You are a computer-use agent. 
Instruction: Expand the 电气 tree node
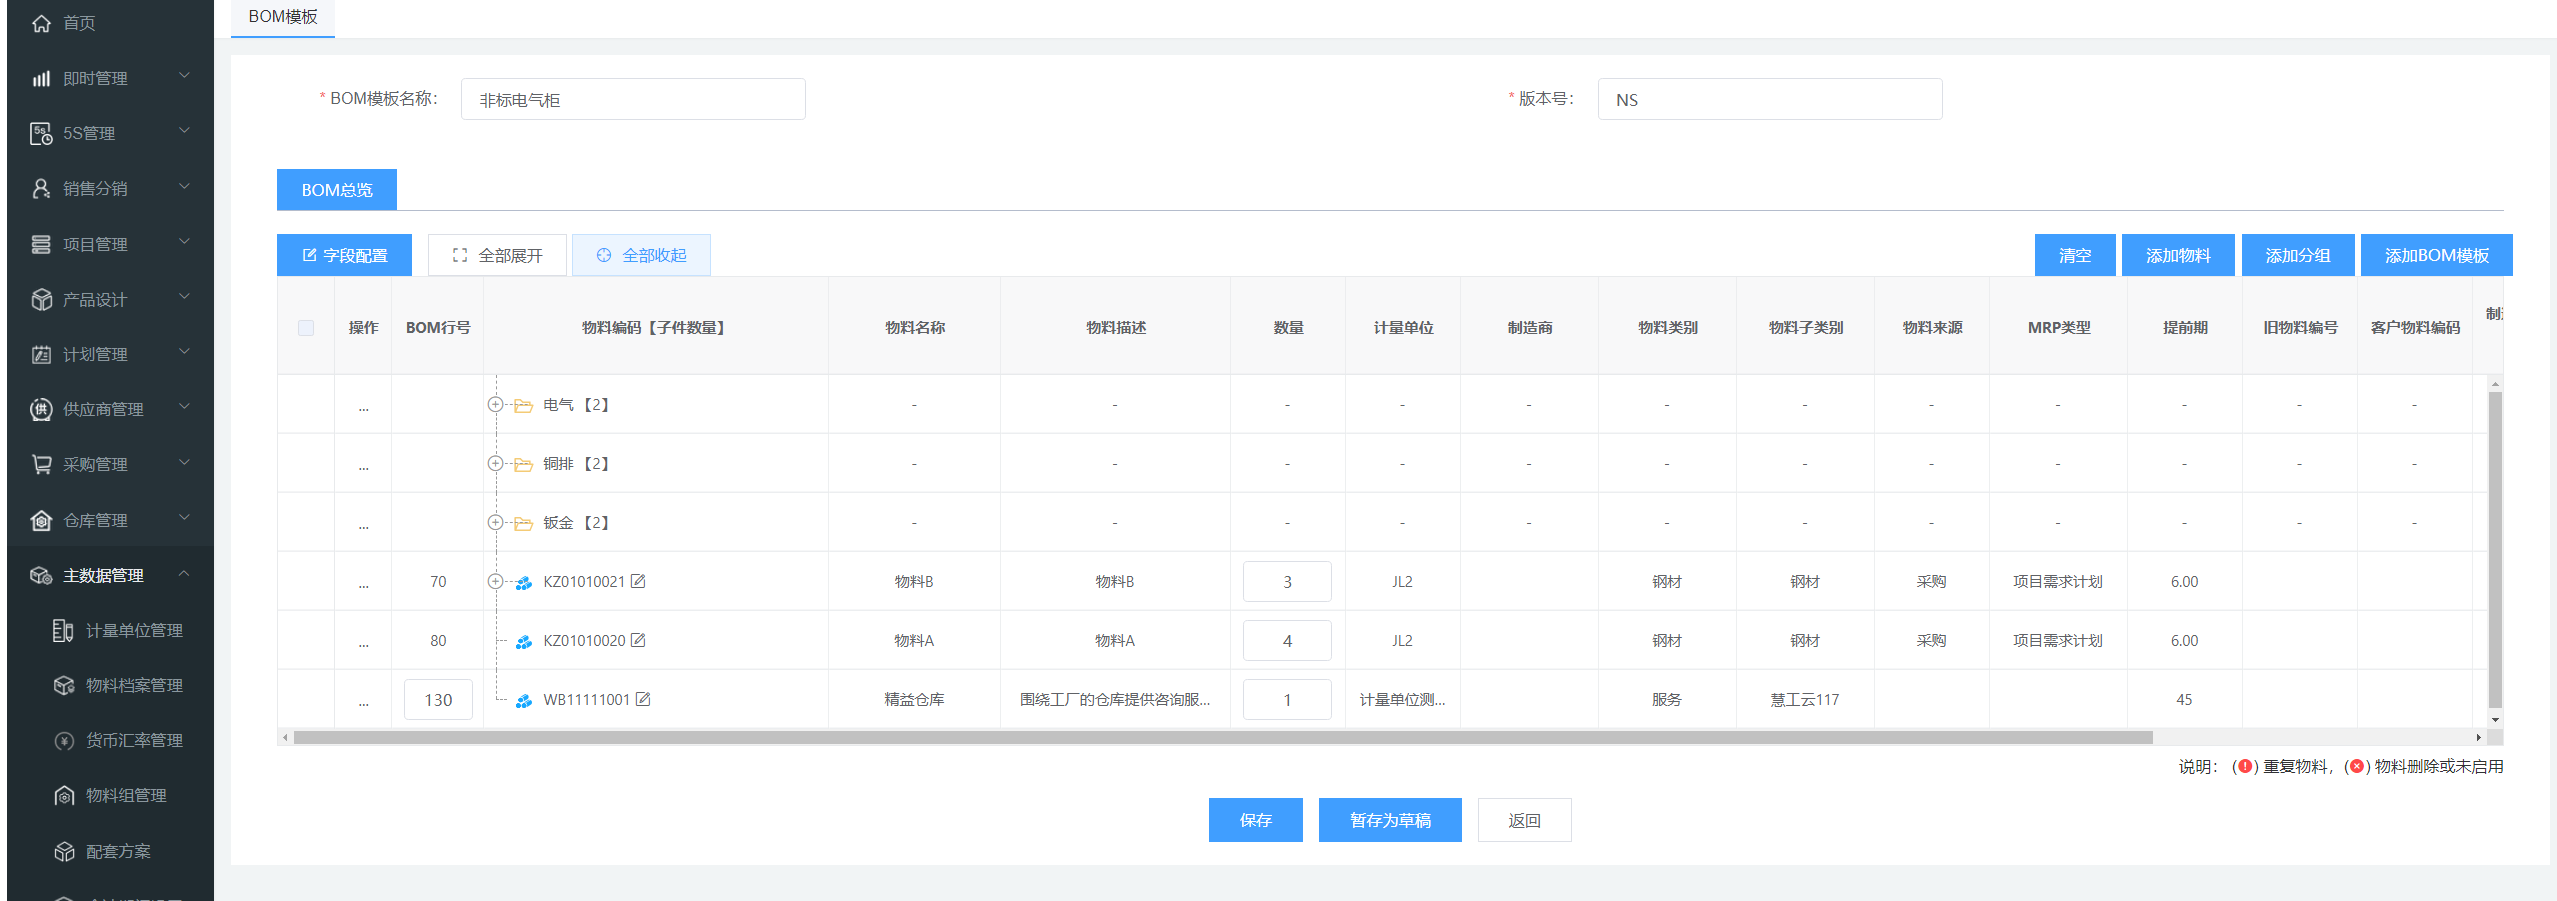495,405
